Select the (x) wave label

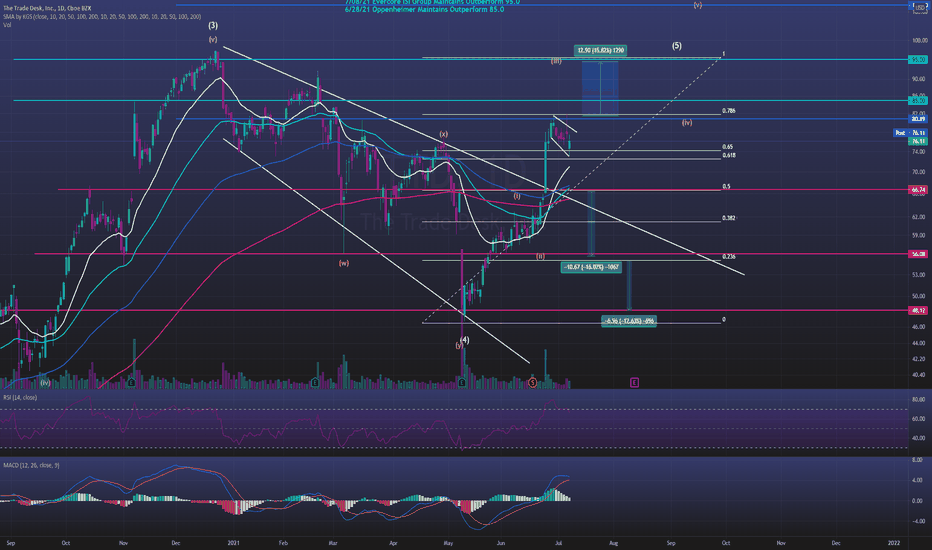coord(444,134)
